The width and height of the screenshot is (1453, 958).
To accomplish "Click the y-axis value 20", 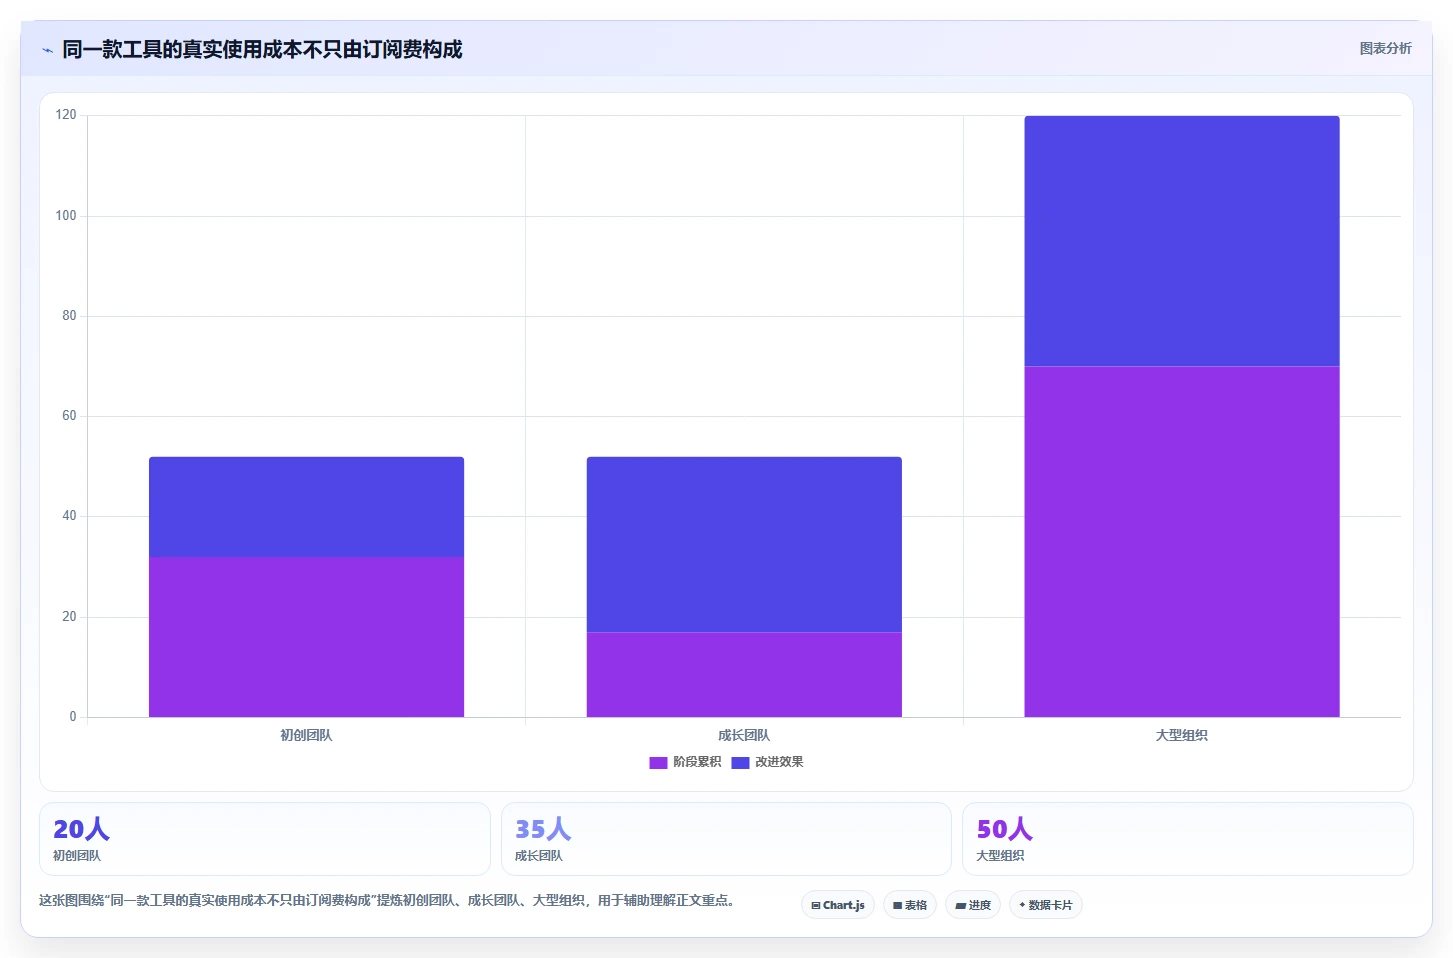I will pyautogui.click(x=69, y=616).
